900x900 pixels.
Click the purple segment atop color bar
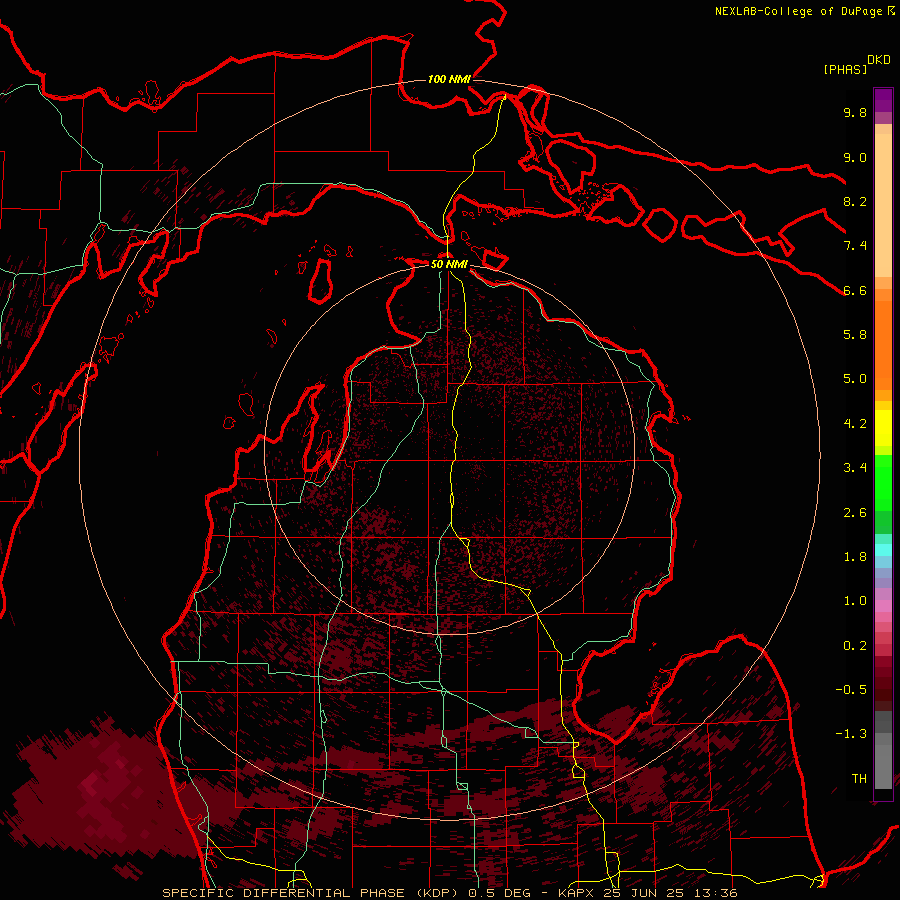883,100
